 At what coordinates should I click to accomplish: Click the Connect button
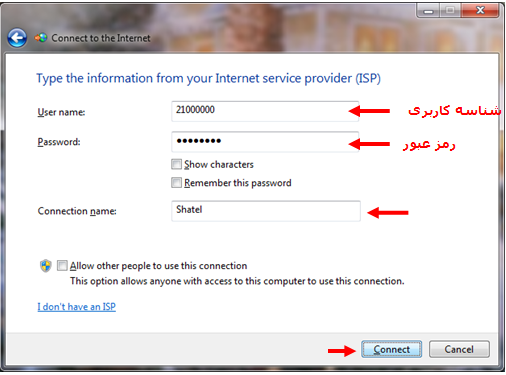pos(391,349)
